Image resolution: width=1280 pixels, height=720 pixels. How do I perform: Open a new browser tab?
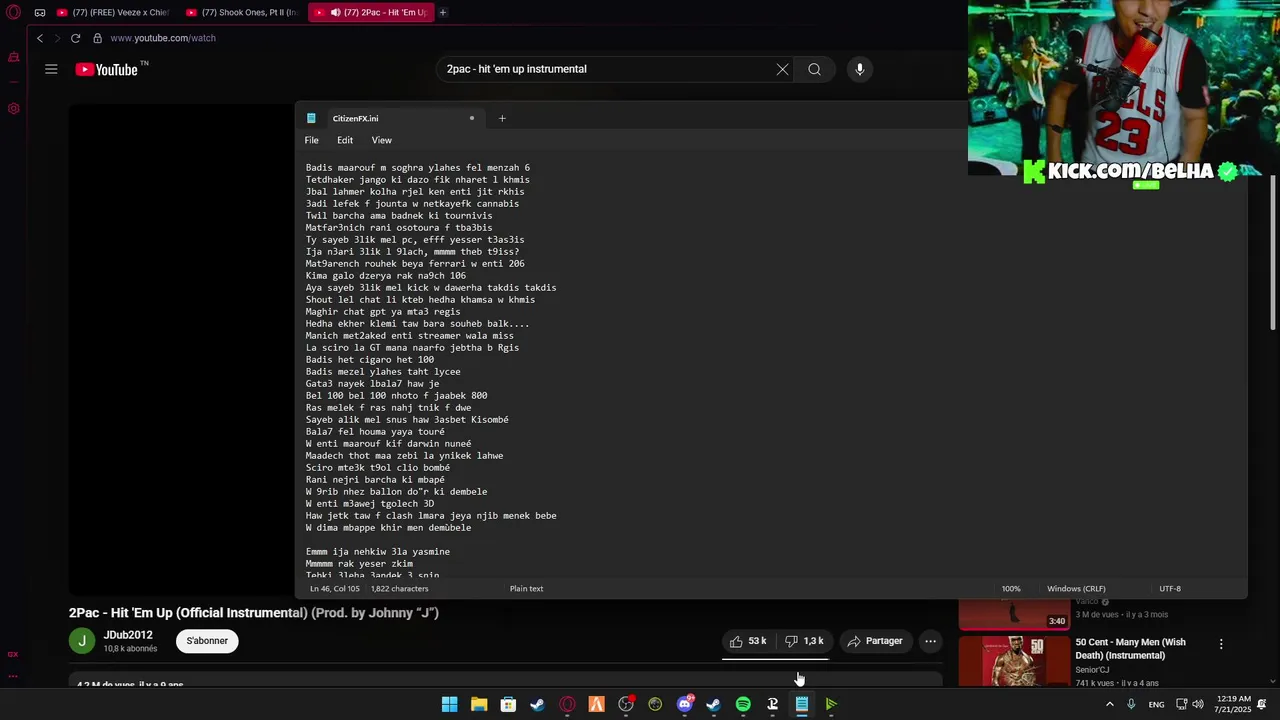tap(442, 13)
